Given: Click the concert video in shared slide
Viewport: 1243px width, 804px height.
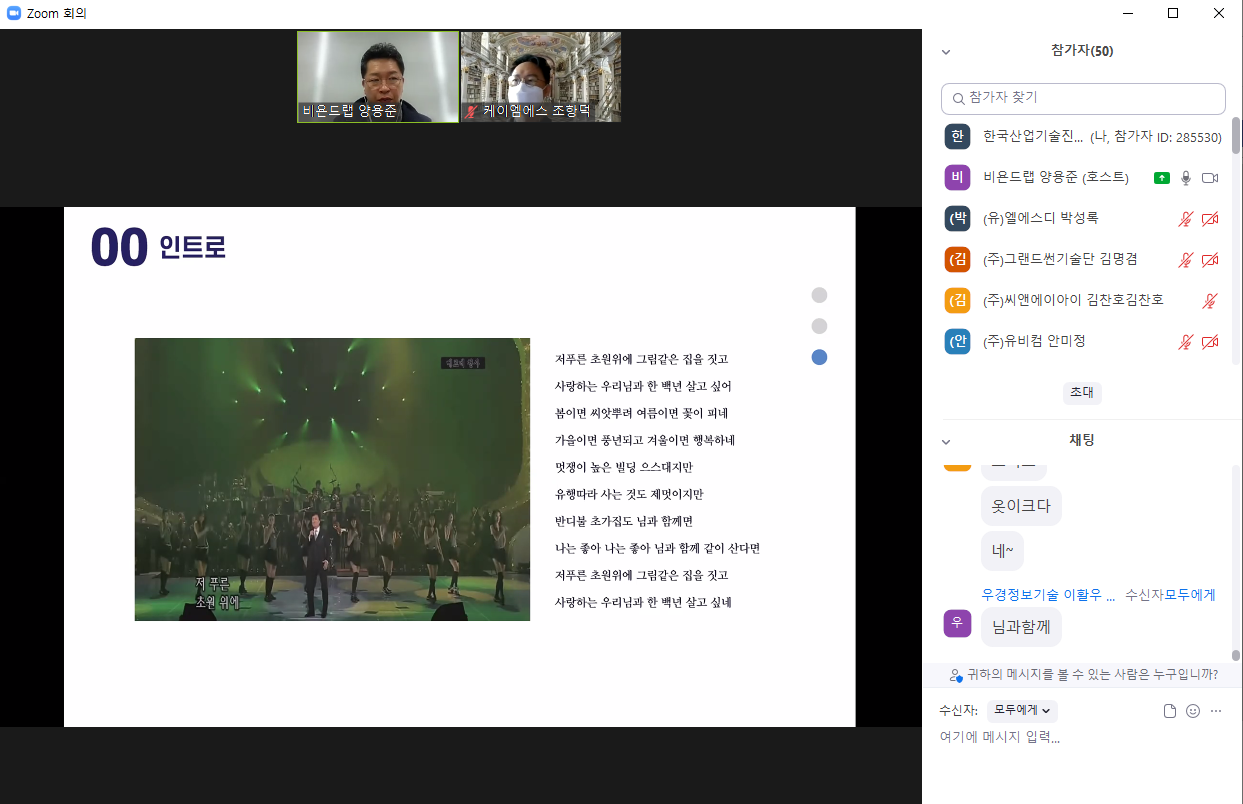Looking at the screenshot, I should pos(332,479).
